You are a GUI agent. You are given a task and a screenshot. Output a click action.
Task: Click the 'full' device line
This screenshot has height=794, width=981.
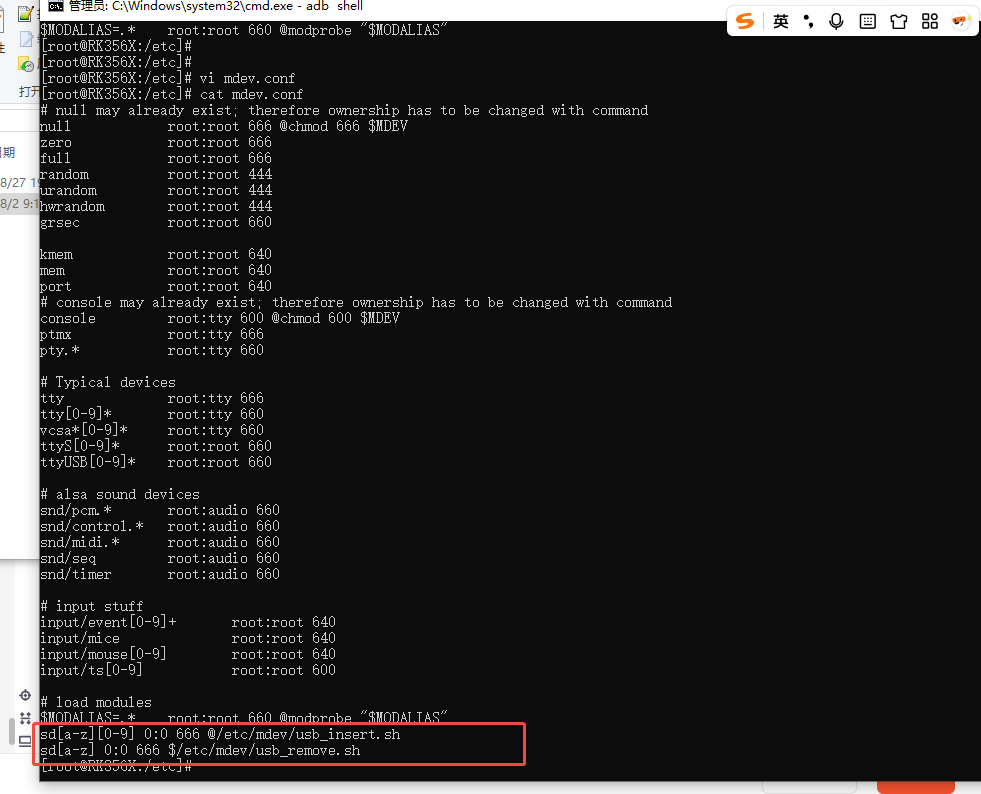tap(156, 158)
